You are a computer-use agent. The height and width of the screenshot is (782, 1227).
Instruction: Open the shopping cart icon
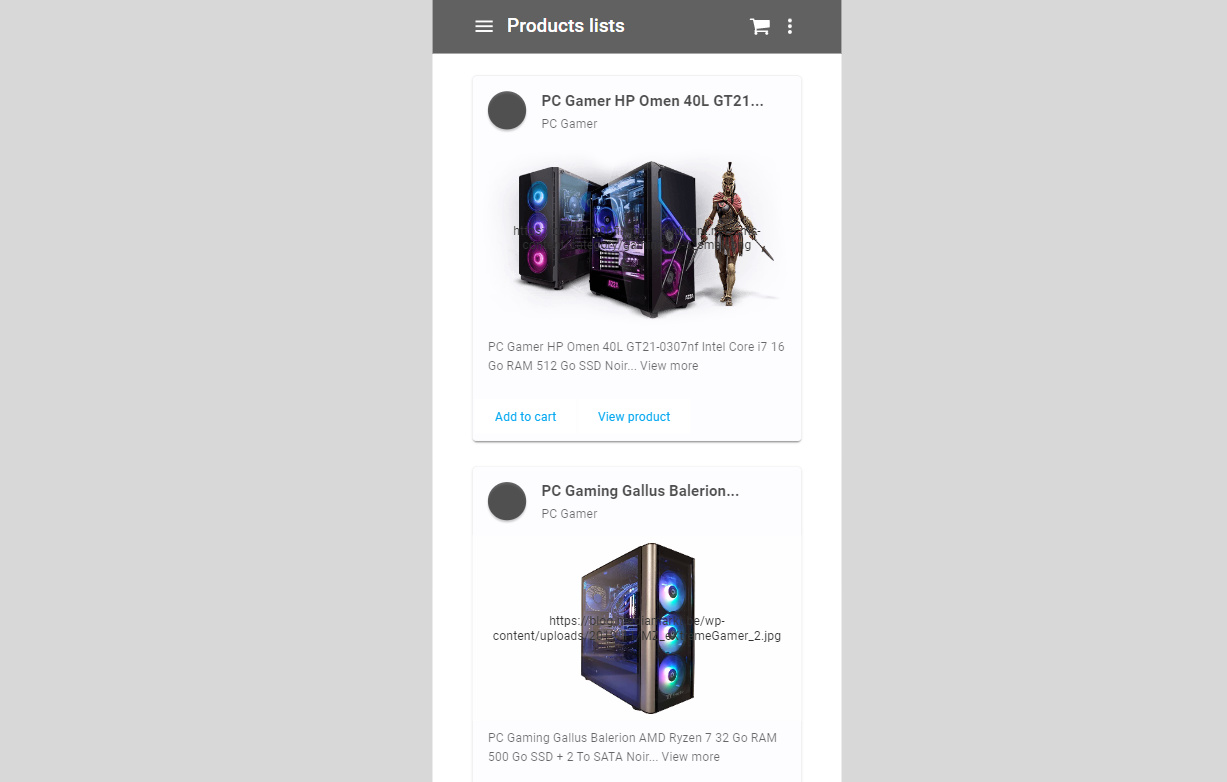click(x=760, y=27)
